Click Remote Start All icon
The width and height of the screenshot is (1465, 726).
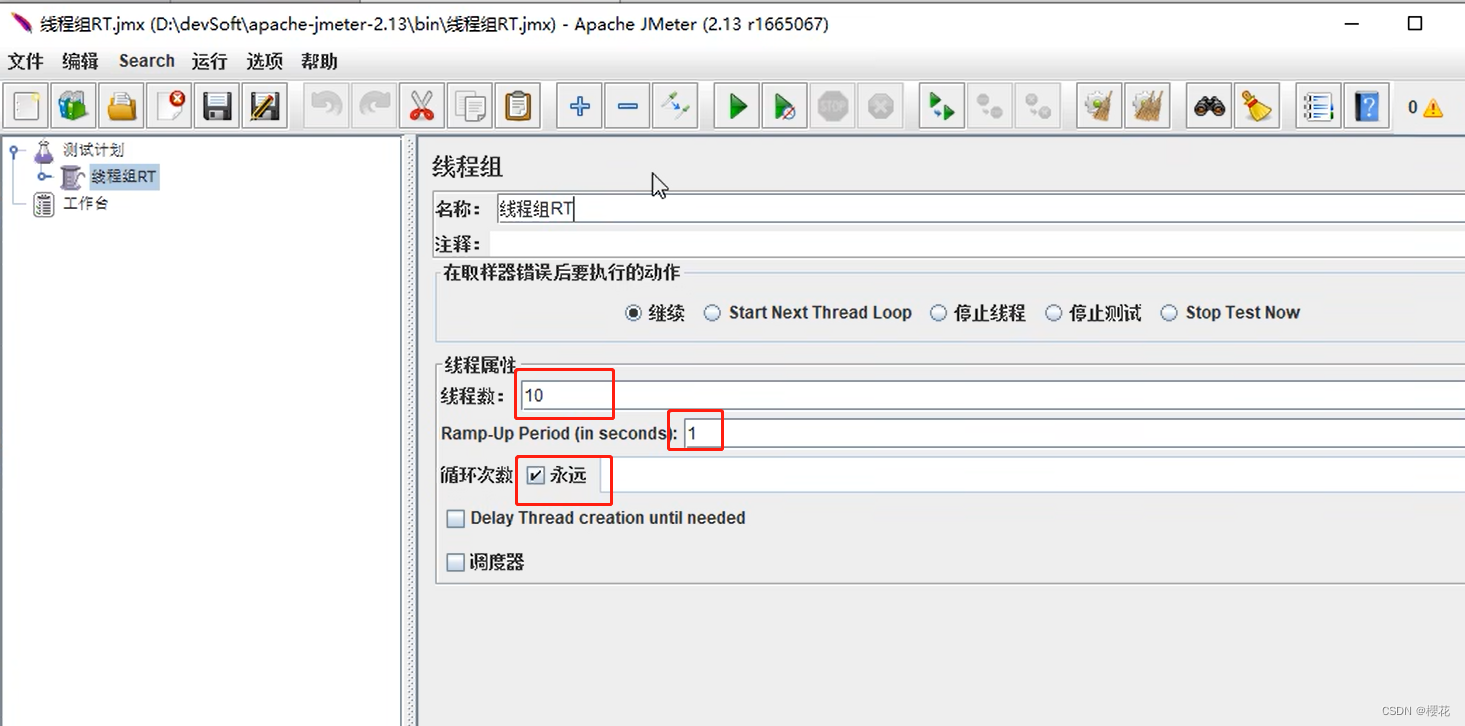[942, 105]
